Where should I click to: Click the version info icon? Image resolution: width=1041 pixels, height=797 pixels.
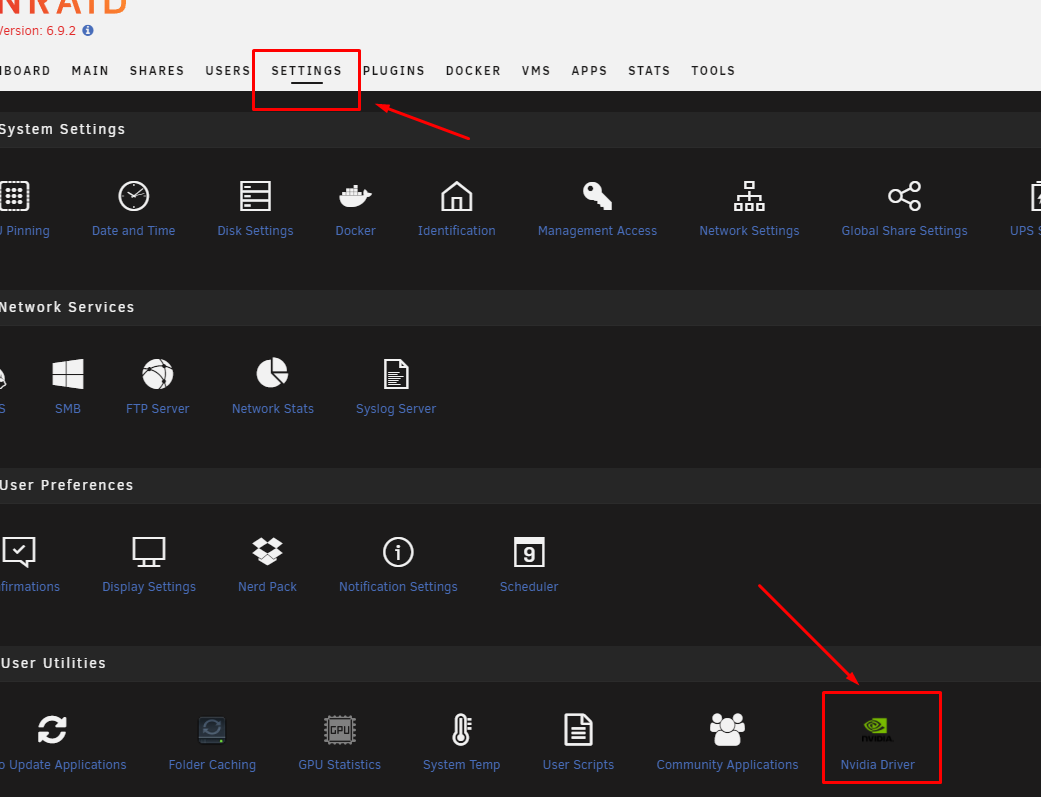point(88,31)
